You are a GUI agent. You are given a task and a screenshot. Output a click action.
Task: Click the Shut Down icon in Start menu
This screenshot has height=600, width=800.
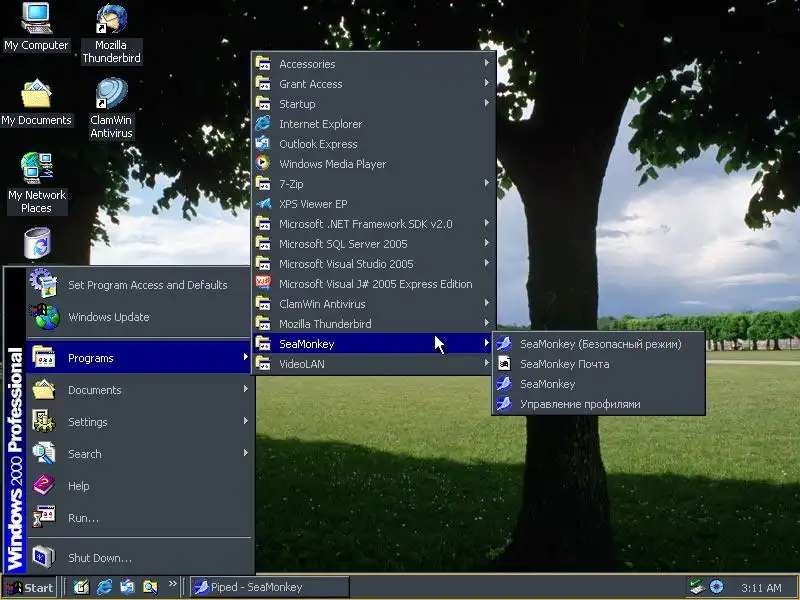point(44,557)
